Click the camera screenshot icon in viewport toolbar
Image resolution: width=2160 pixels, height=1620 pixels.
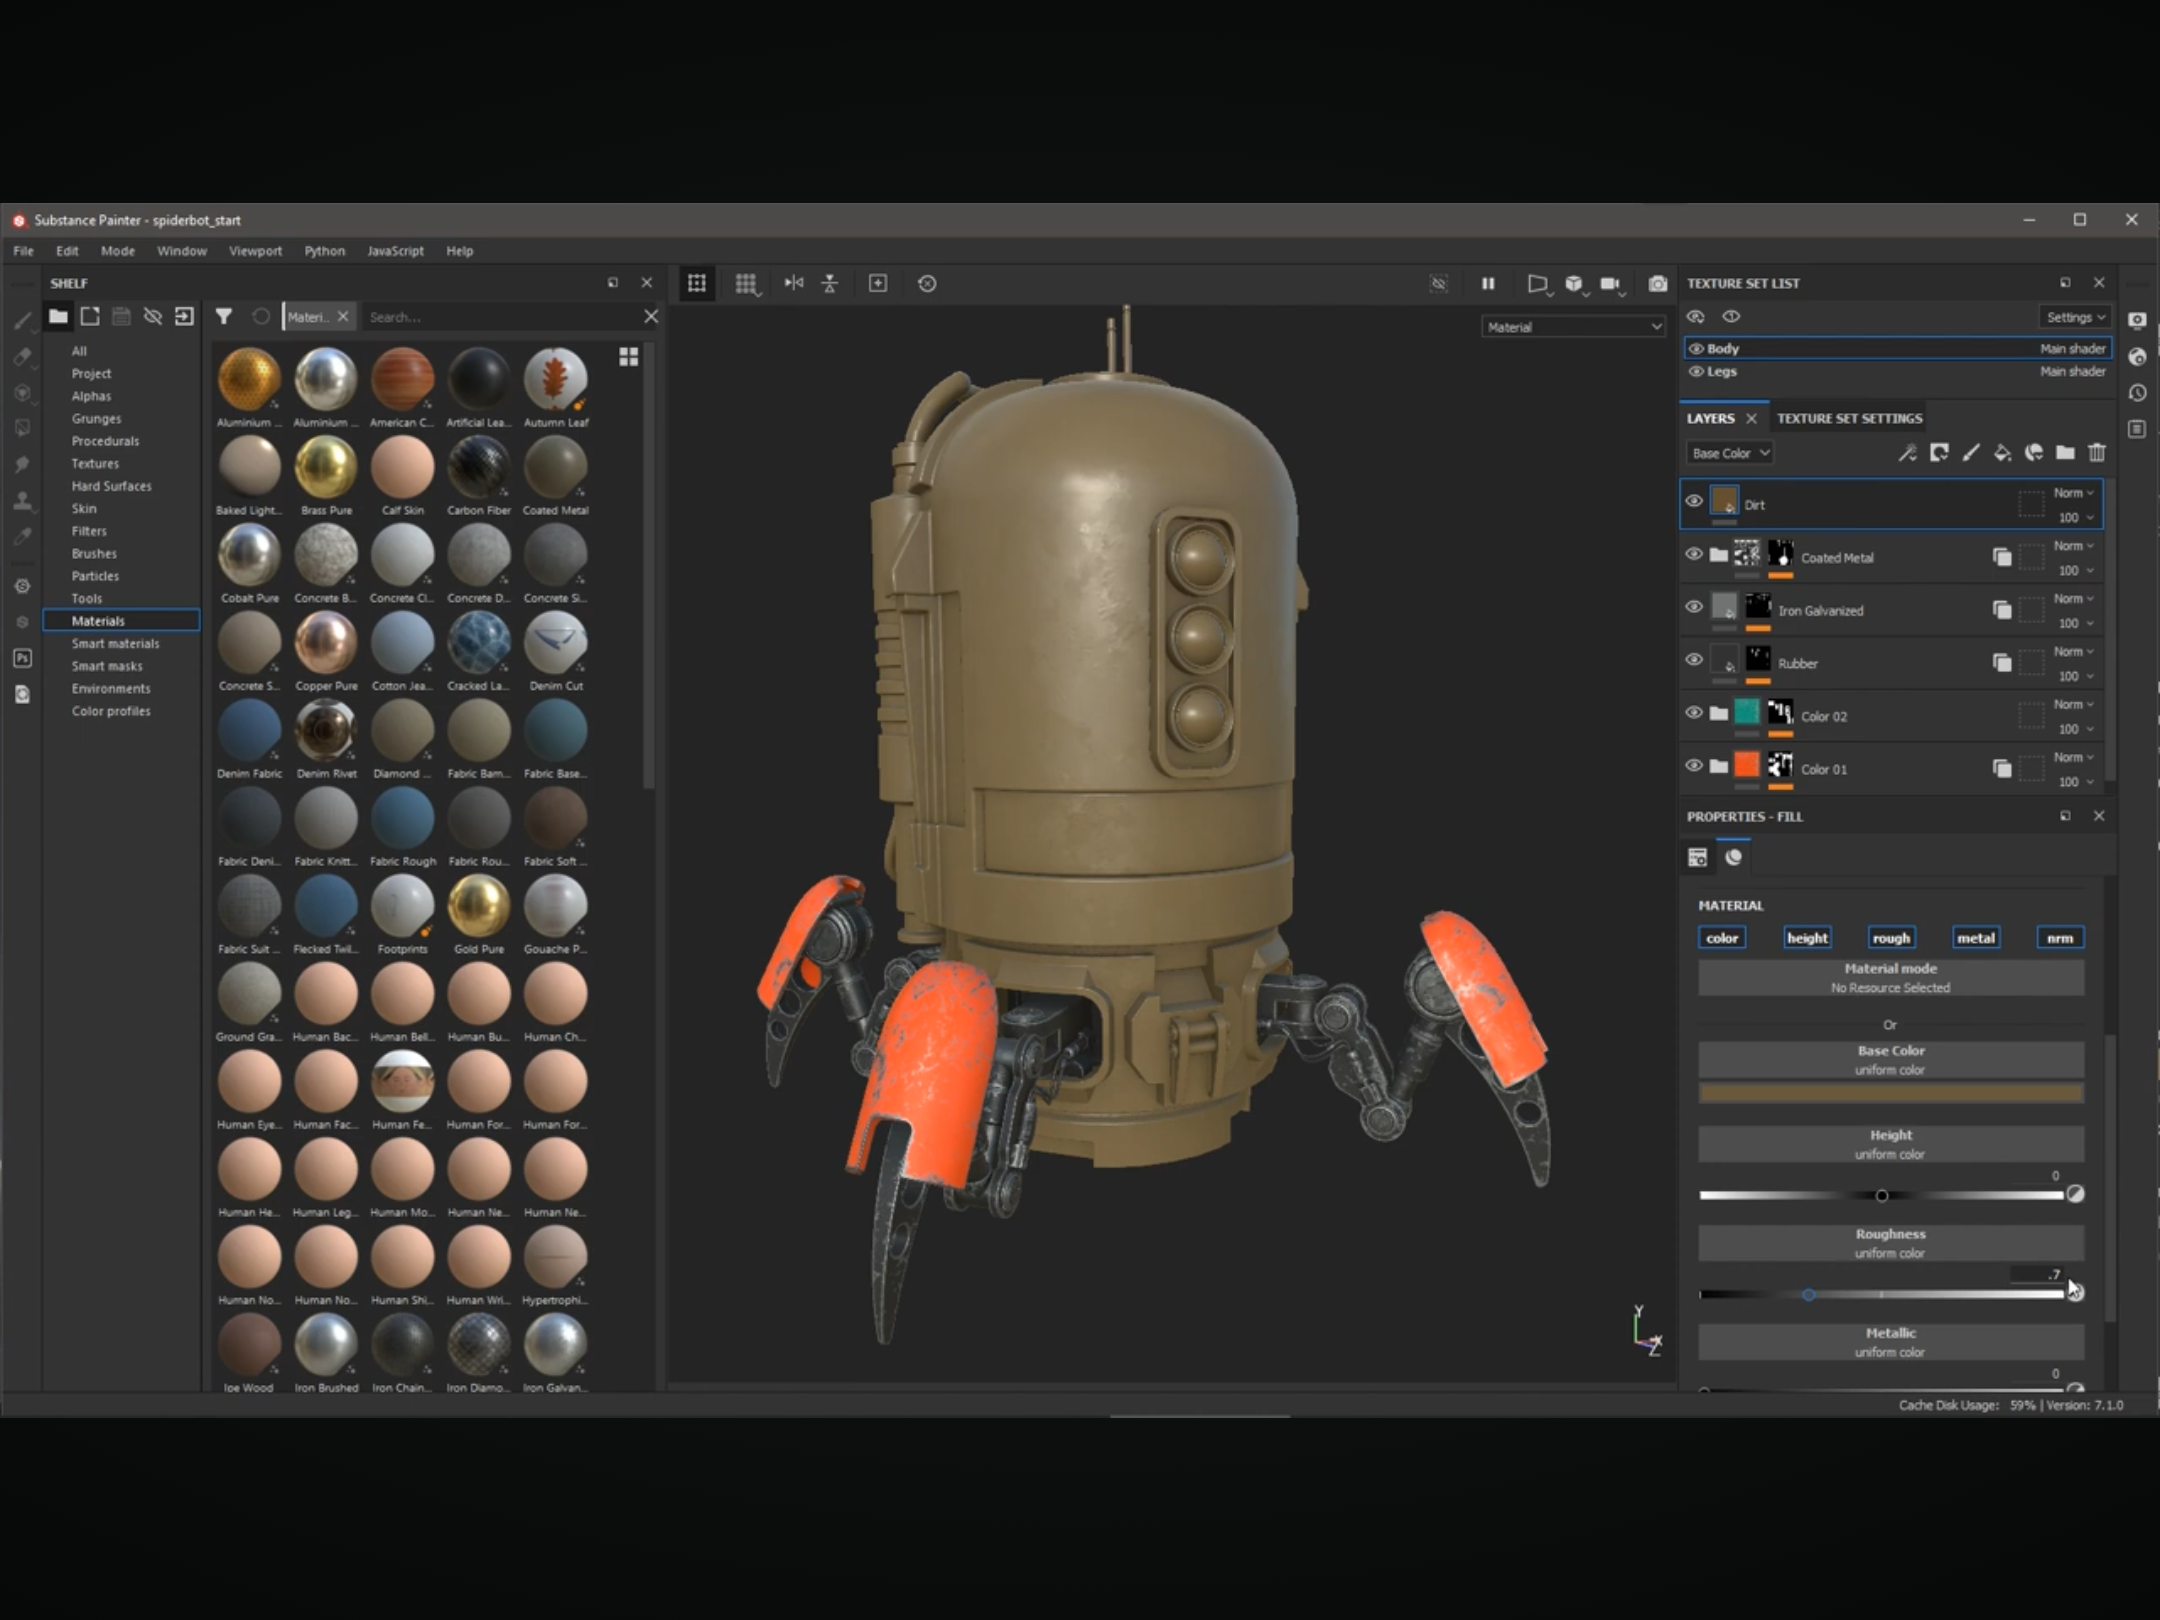[1657, 284]
